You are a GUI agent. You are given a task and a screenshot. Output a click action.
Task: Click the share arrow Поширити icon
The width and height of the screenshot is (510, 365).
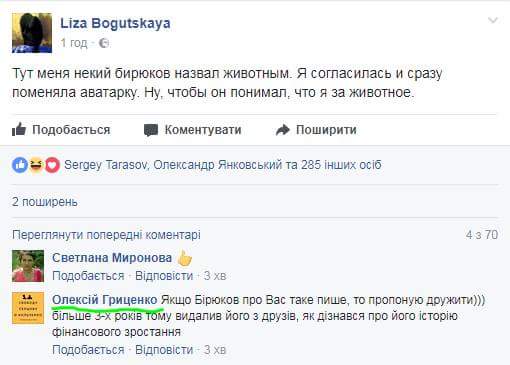283,130
